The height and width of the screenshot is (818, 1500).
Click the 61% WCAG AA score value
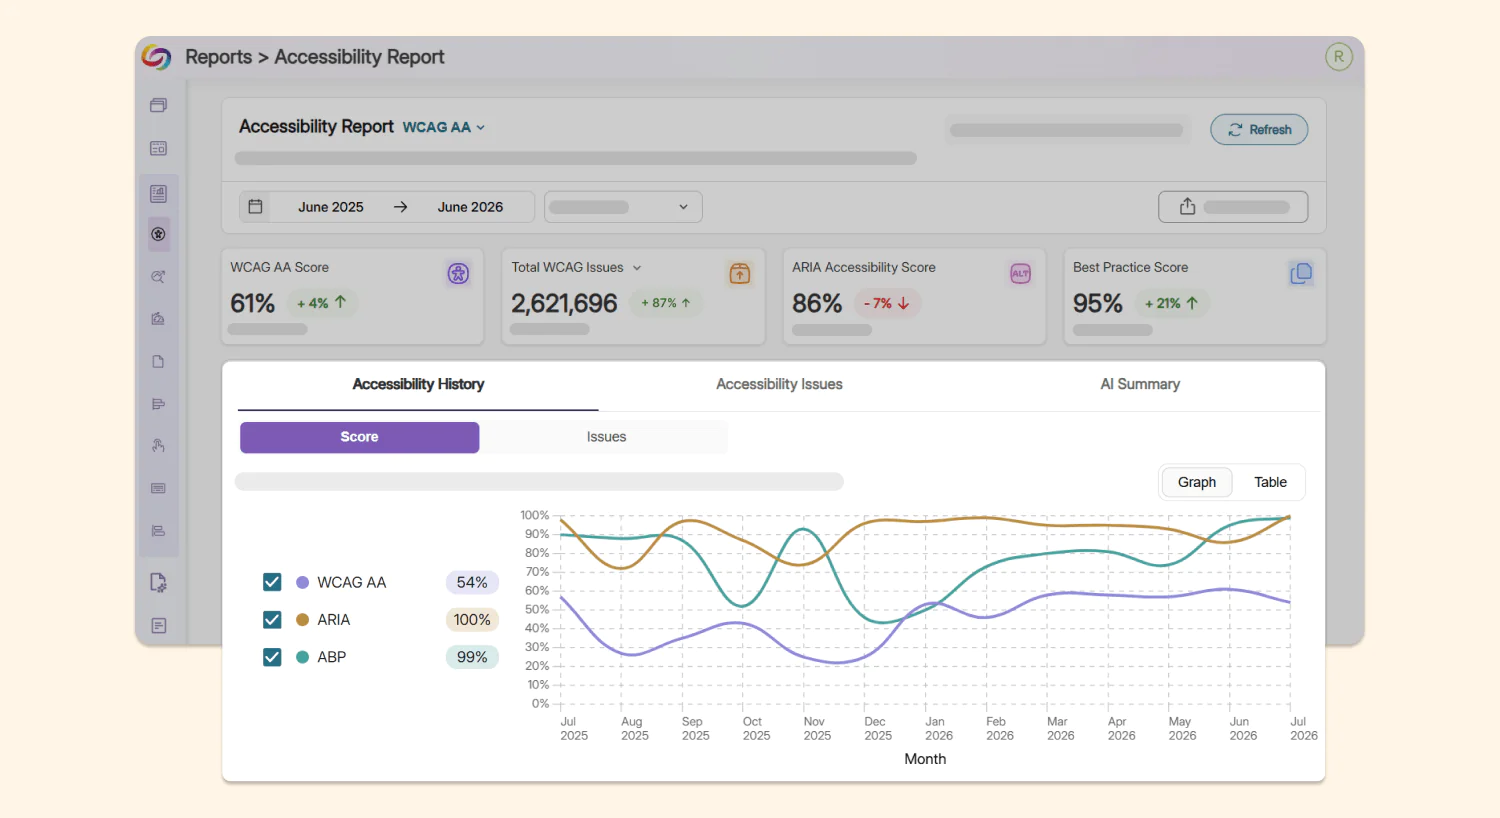(x=252, y=303)
